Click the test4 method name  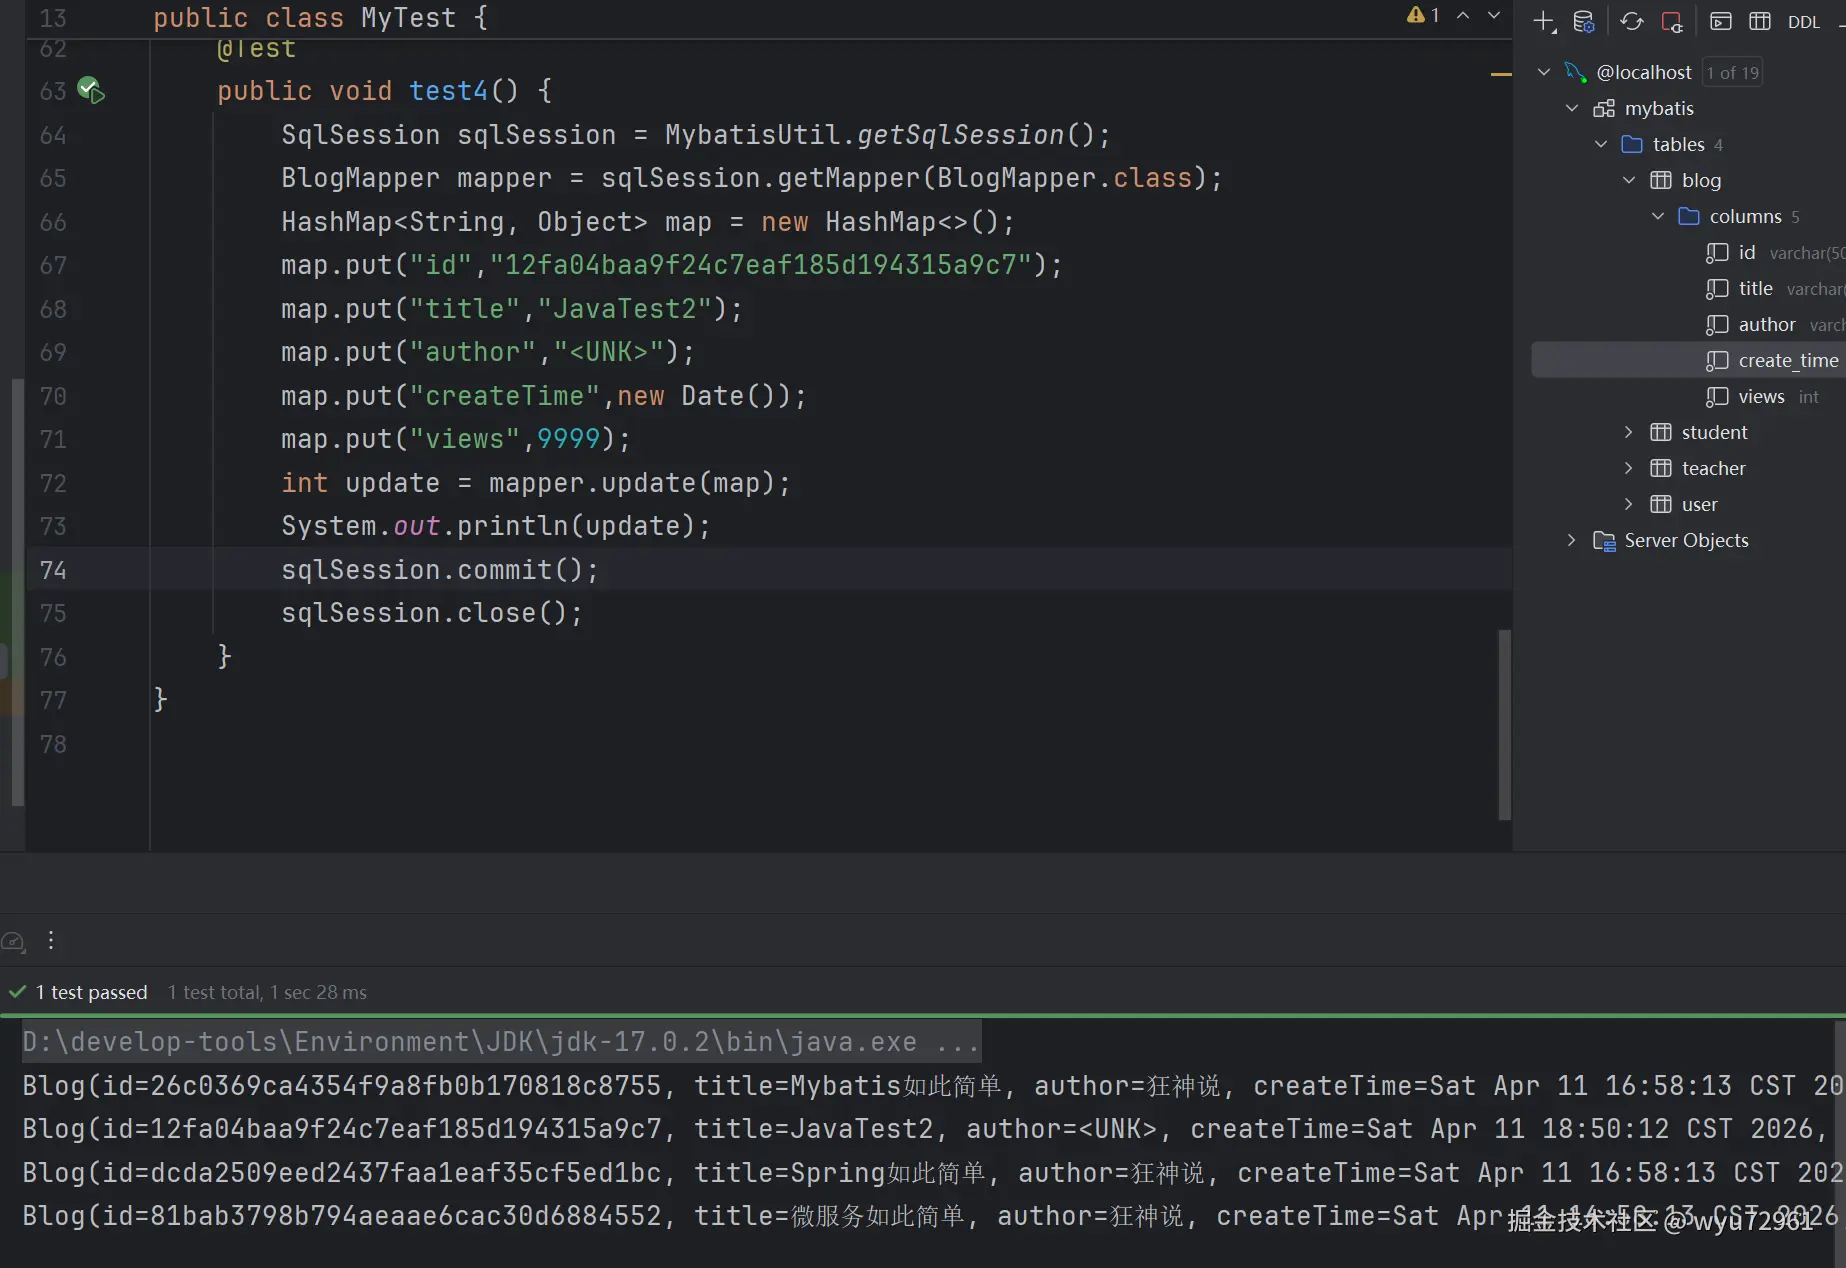coord(449,91)
